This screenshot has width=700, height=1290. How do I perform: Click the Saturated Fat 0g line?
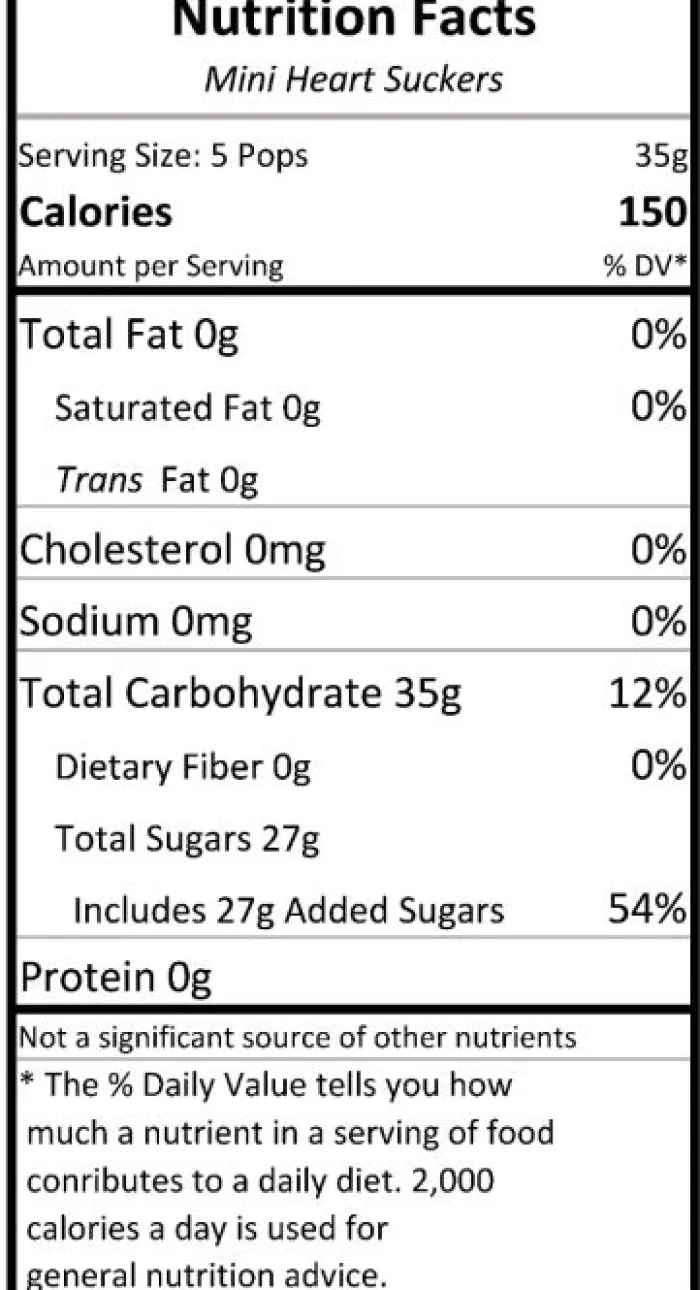(187, 408)
